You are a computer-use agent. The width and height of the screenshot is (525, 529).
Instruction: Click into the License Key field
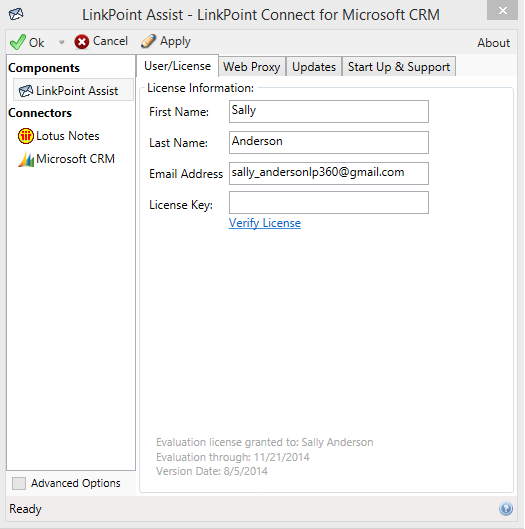[329, 202]
